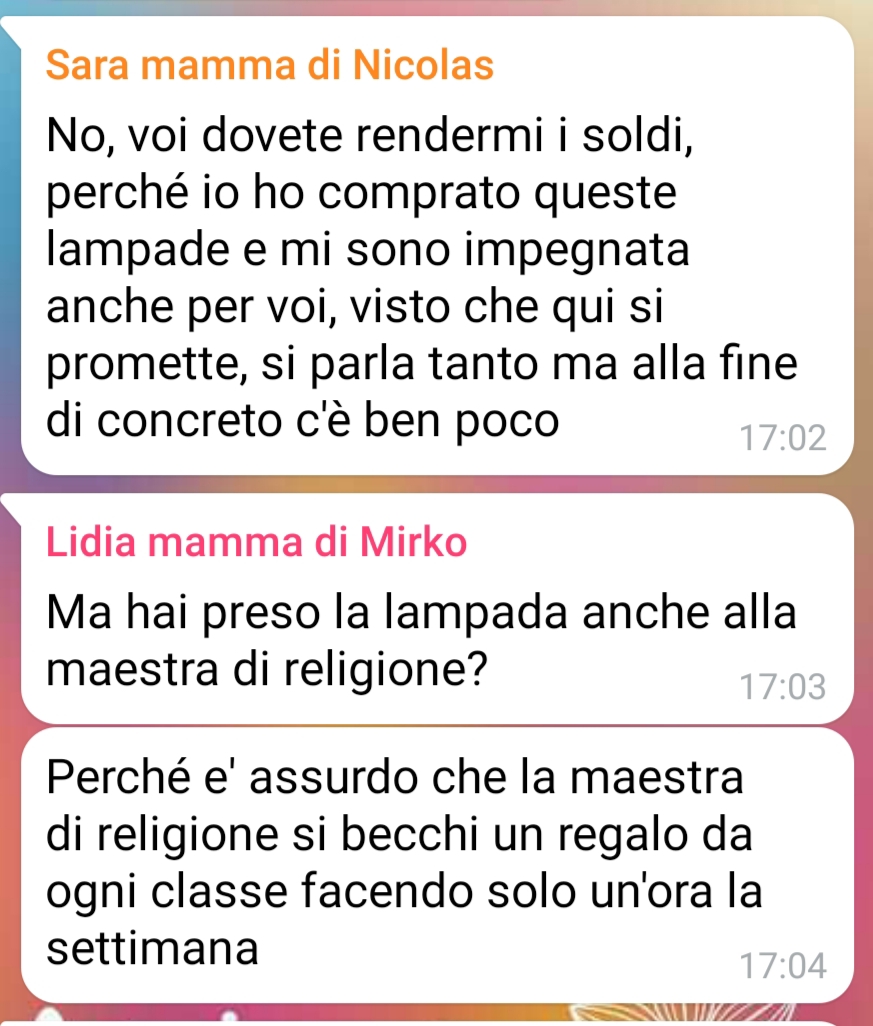The image size is (873, 1026).
Task: Tap the line 'di concreto c'è ben poco'
Action: pyautogui.click(x=302, y=419)
